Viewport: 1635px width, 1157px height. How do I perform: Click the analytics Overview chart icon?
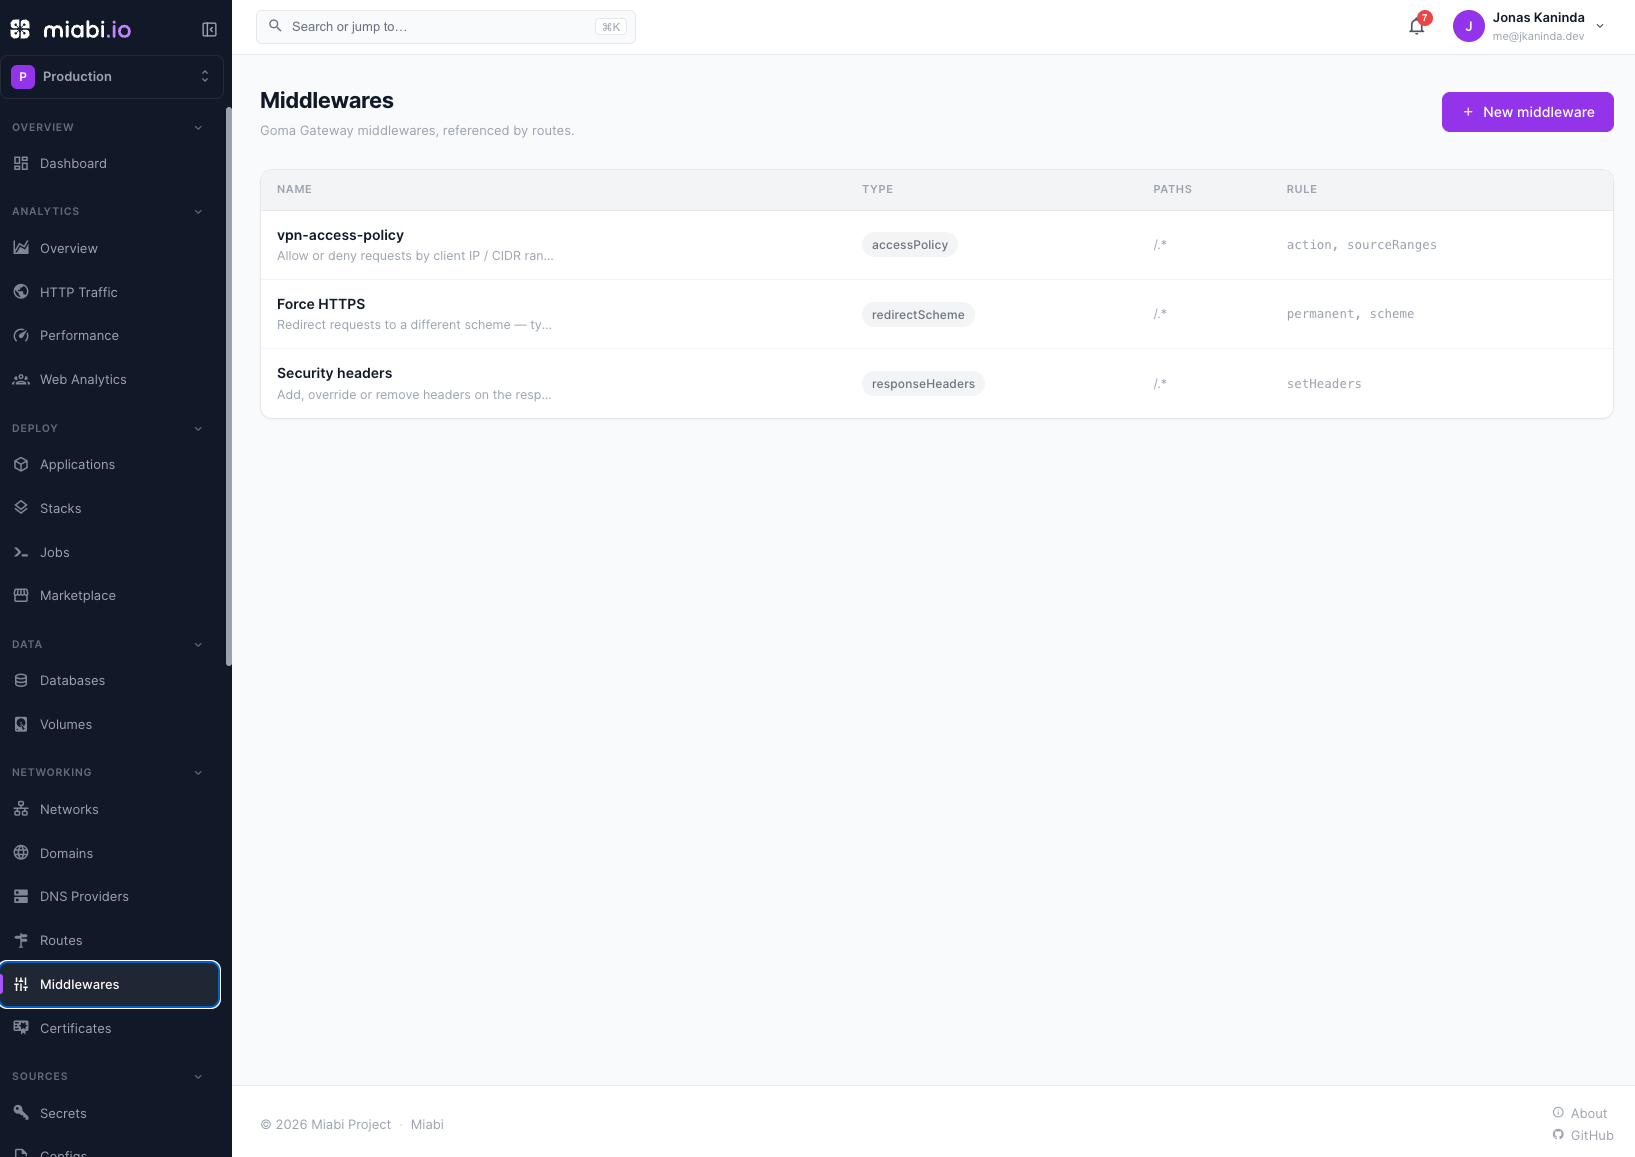point(21,248)
